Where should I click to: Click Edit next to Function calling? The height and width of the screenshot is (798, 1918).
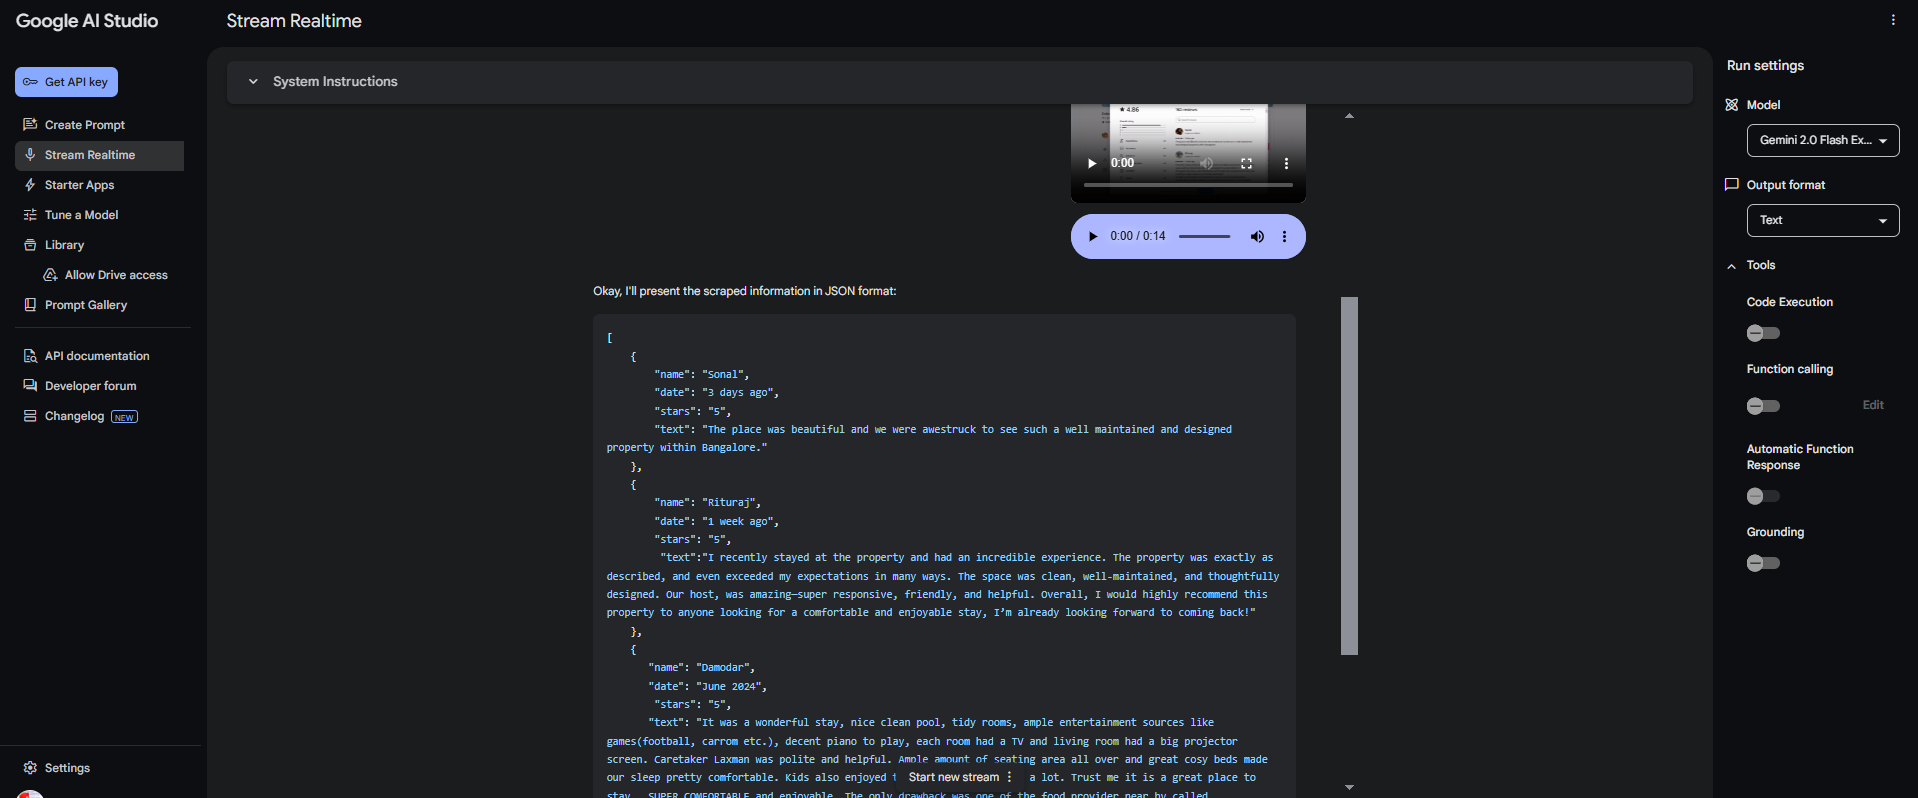click(1873, 405)
